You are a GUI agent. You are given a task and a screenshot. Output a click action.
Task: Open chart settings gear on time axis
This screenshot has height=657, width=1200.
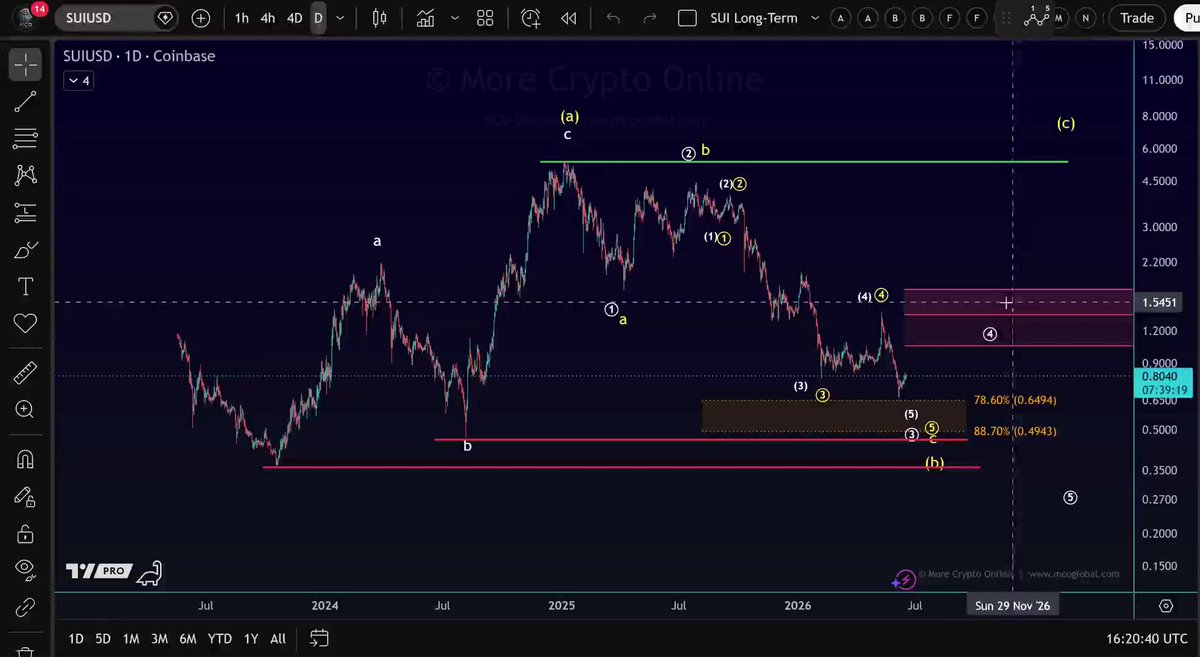point(1166,605)
